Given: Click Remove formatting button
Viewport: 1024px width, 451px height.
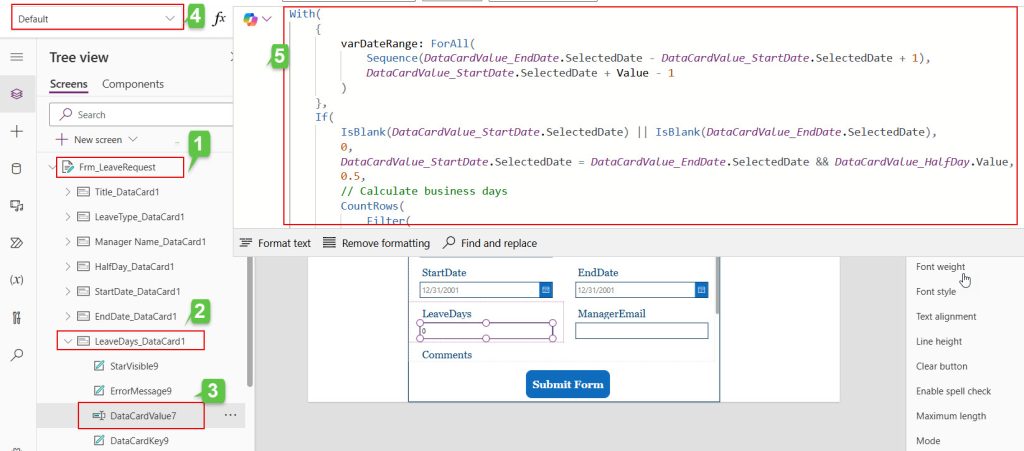Looking at the screenshot, I should pyautogui.click(x=377, y=243).
